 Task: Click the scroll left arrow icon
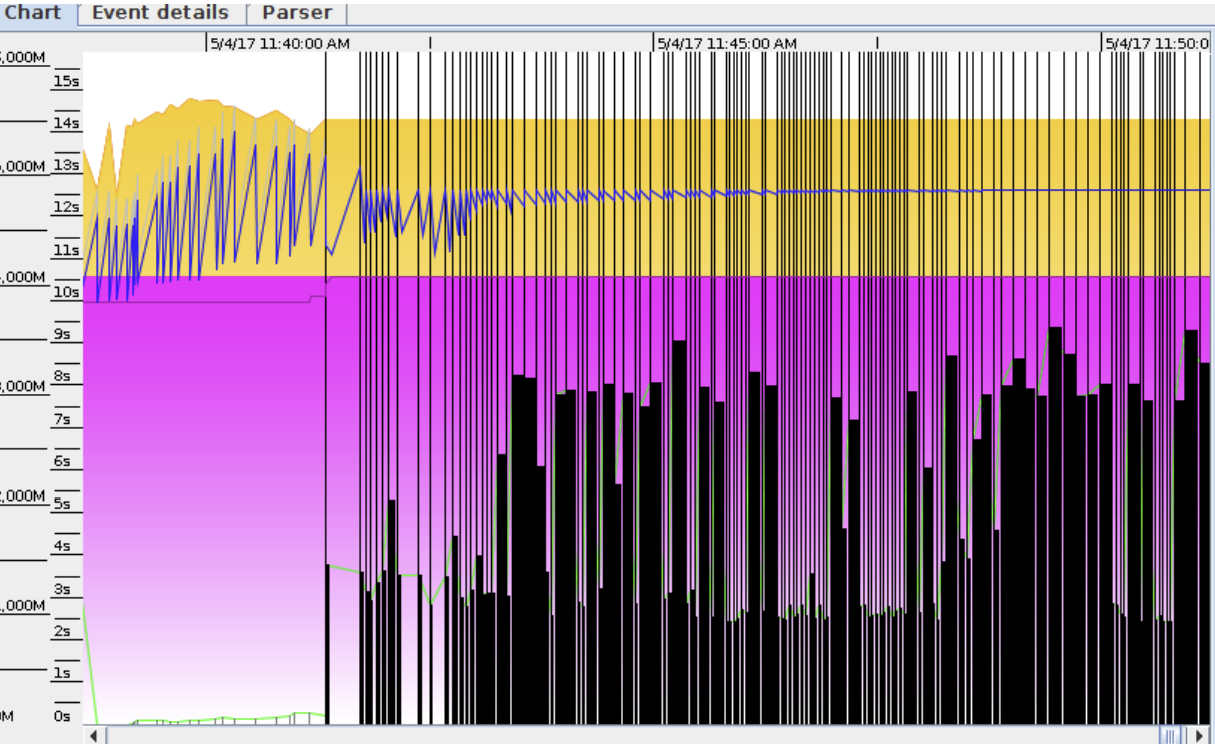coord(94,735)
